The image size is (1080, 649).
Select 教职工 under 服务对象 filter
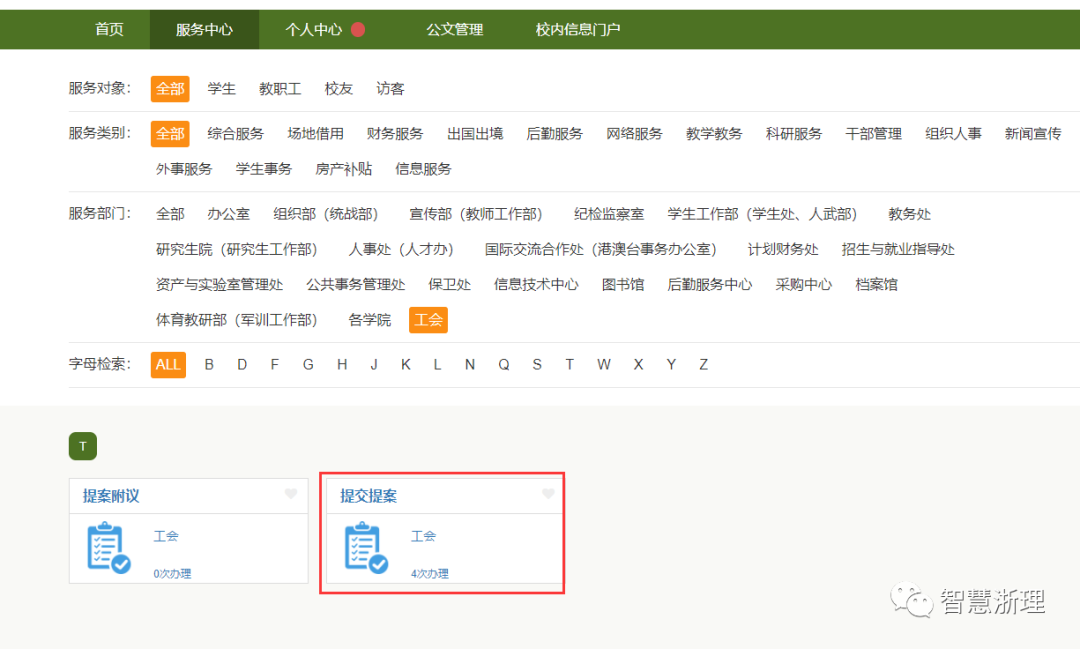(x=280, y=89)
